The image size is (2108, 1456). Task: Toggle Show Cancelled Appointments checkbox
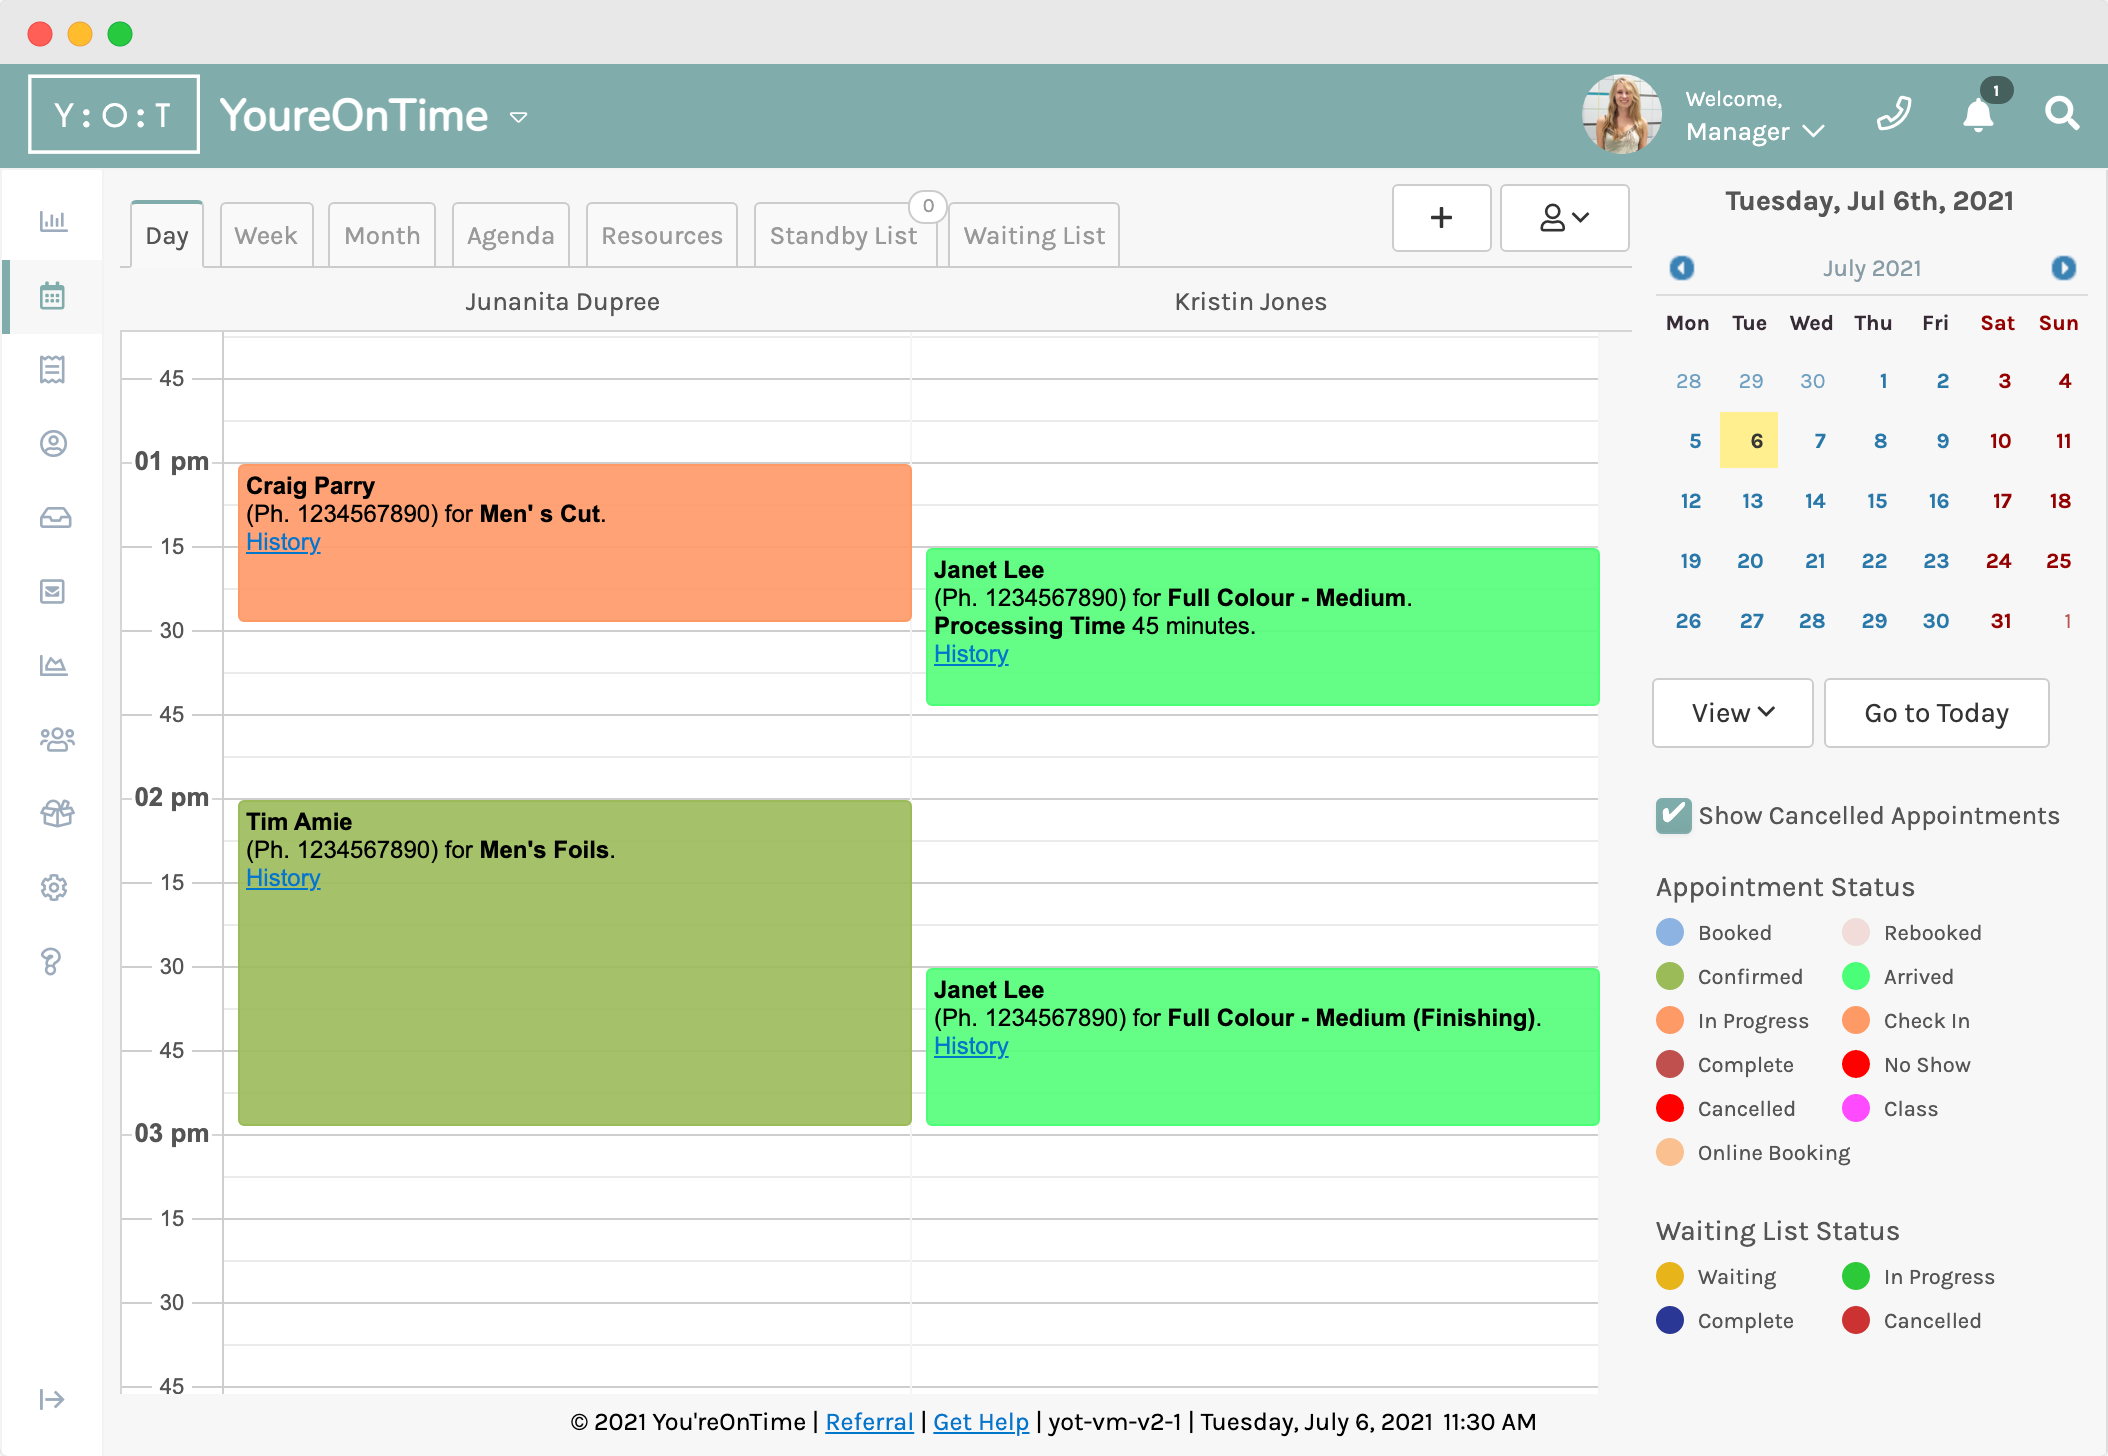coord(1674,815)
